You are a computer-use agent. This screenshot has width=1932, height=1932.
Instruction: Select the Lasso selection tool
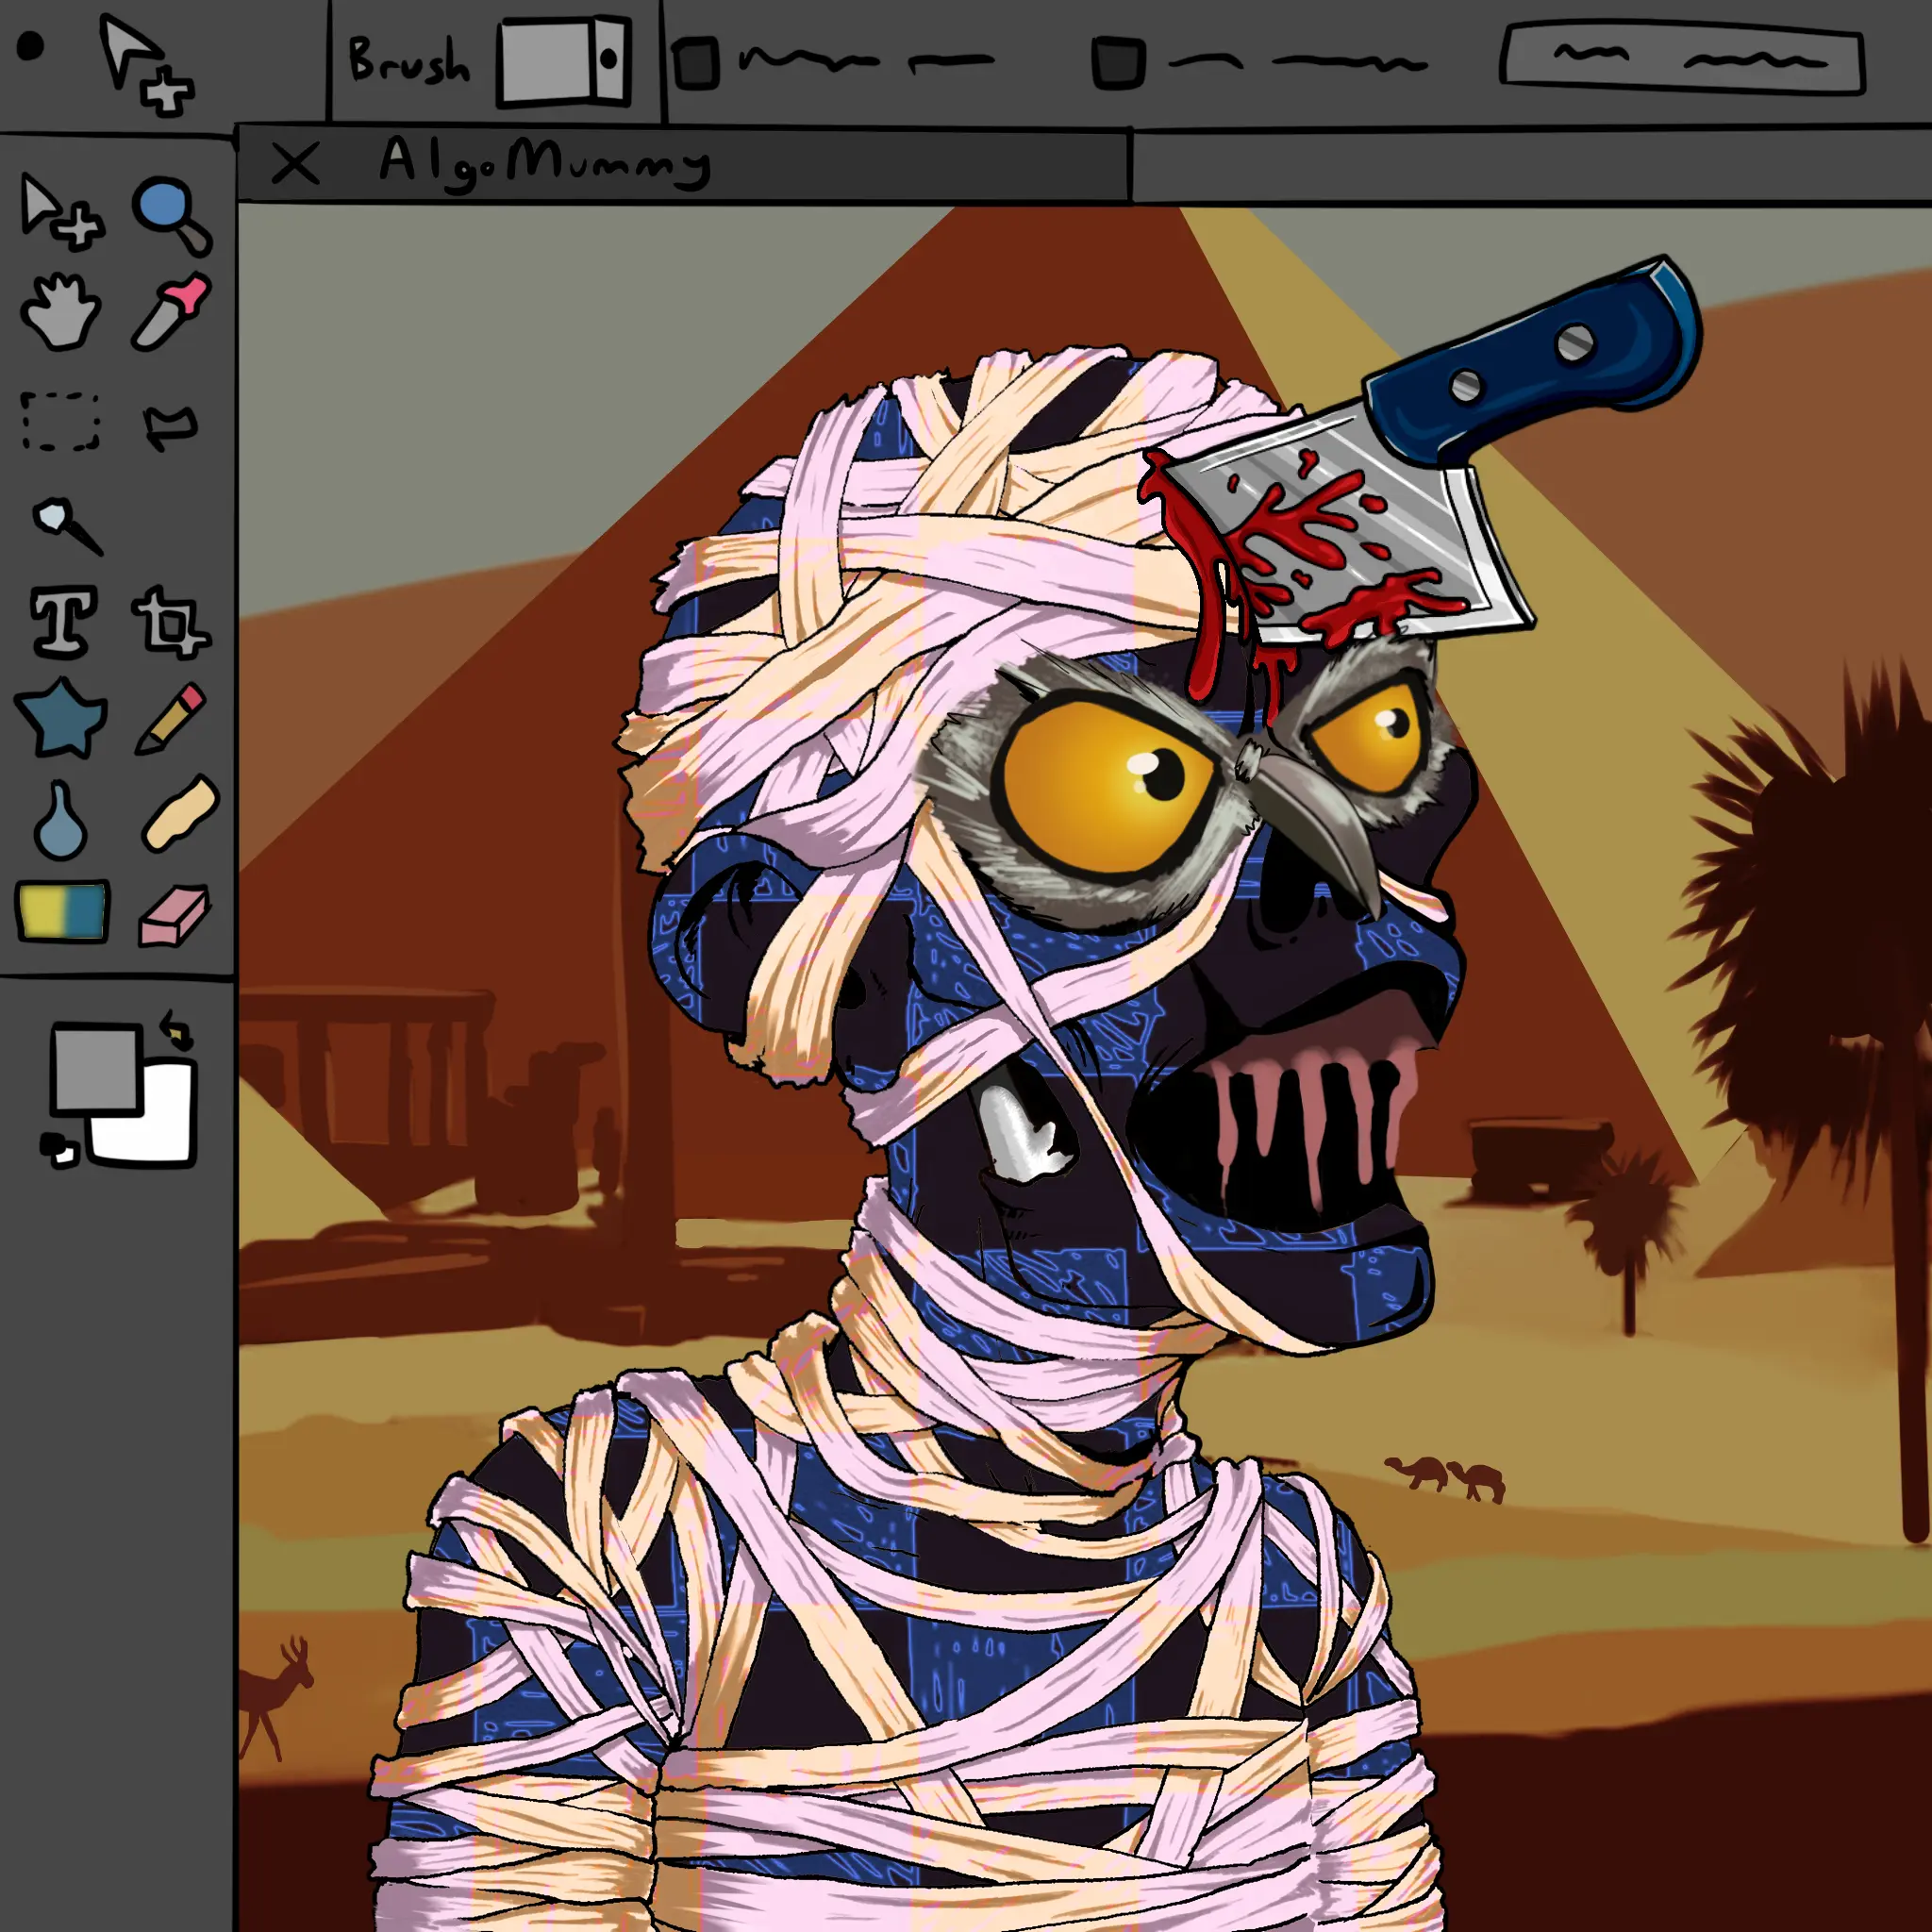[x=170, y=426]
